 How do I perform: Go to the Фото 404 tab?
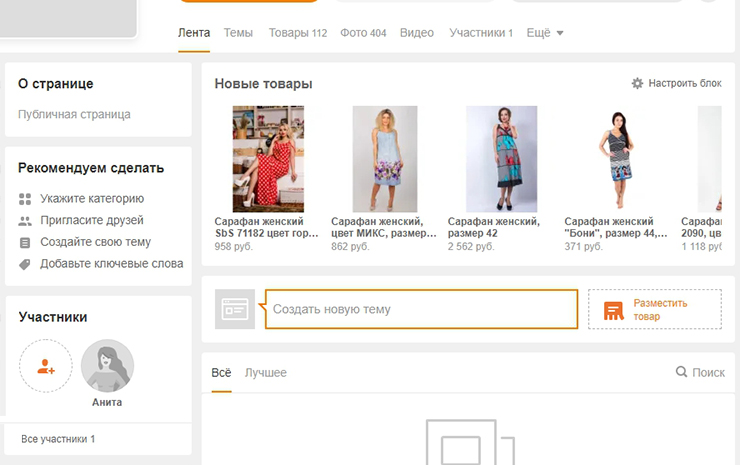point(363,33)
